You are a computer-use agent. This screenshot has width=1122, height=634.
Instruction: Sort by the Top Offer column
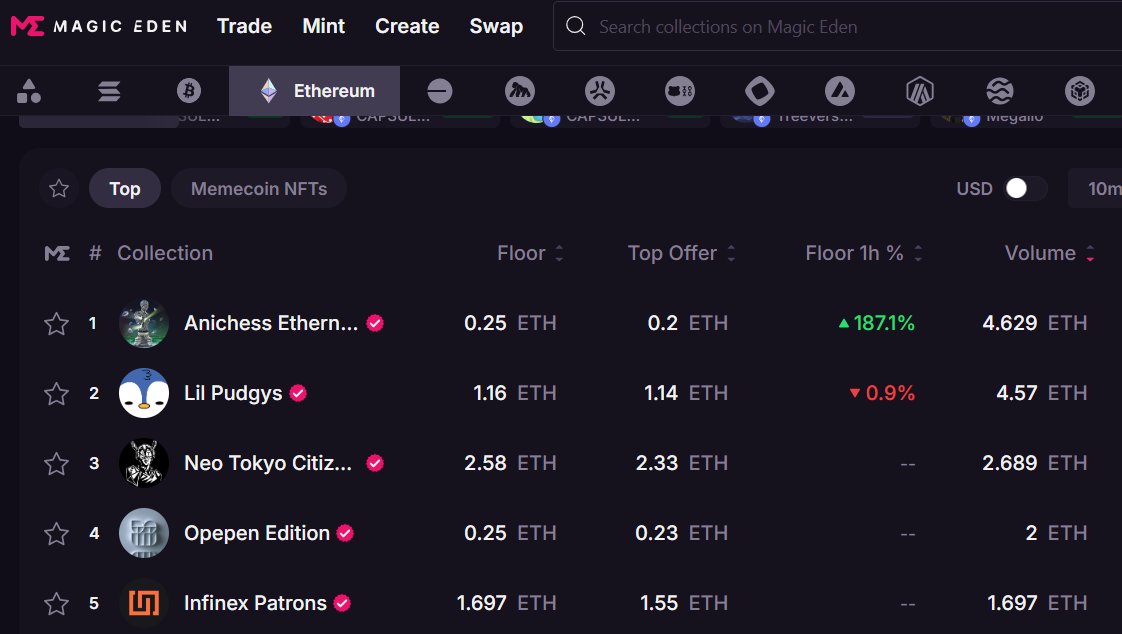tap(681, 253)
